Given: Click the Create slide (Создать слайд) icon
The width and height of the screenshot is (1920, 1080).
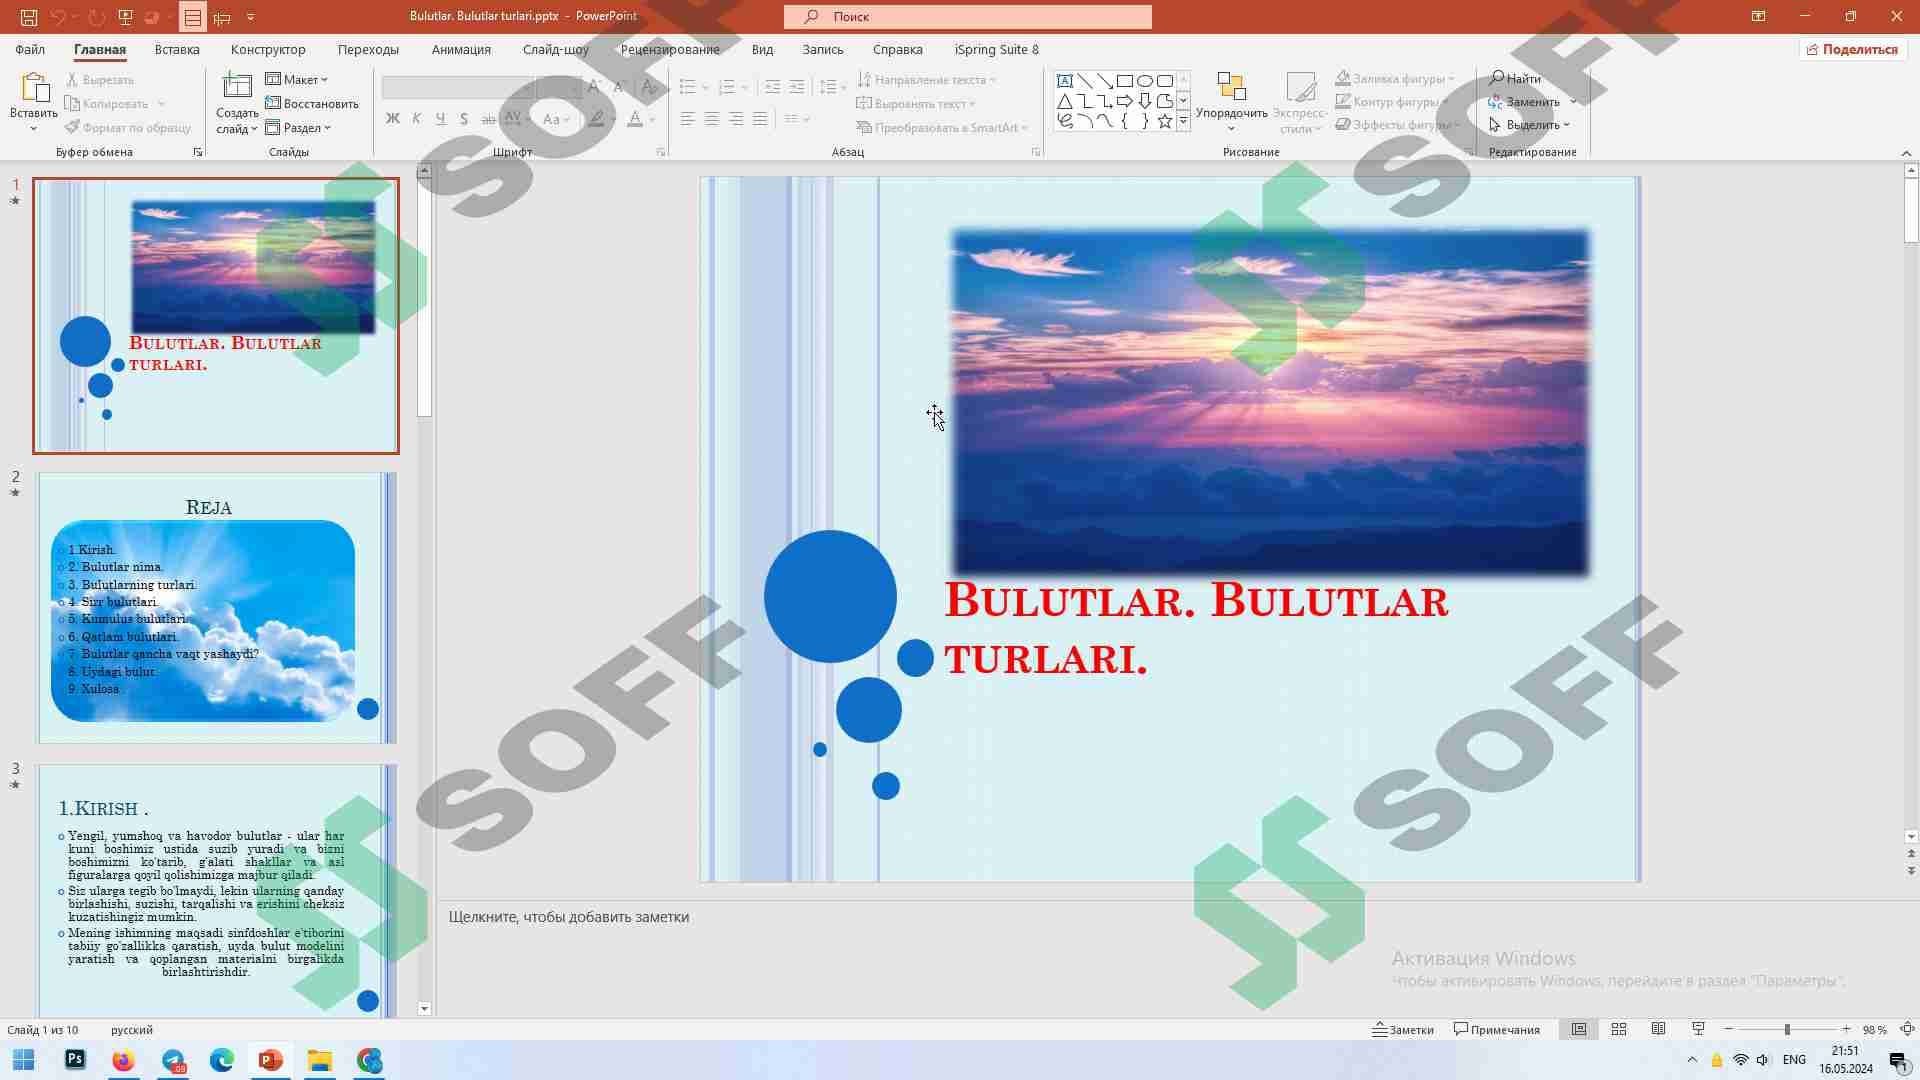Looking at the screenshot, I should point(237,87).
